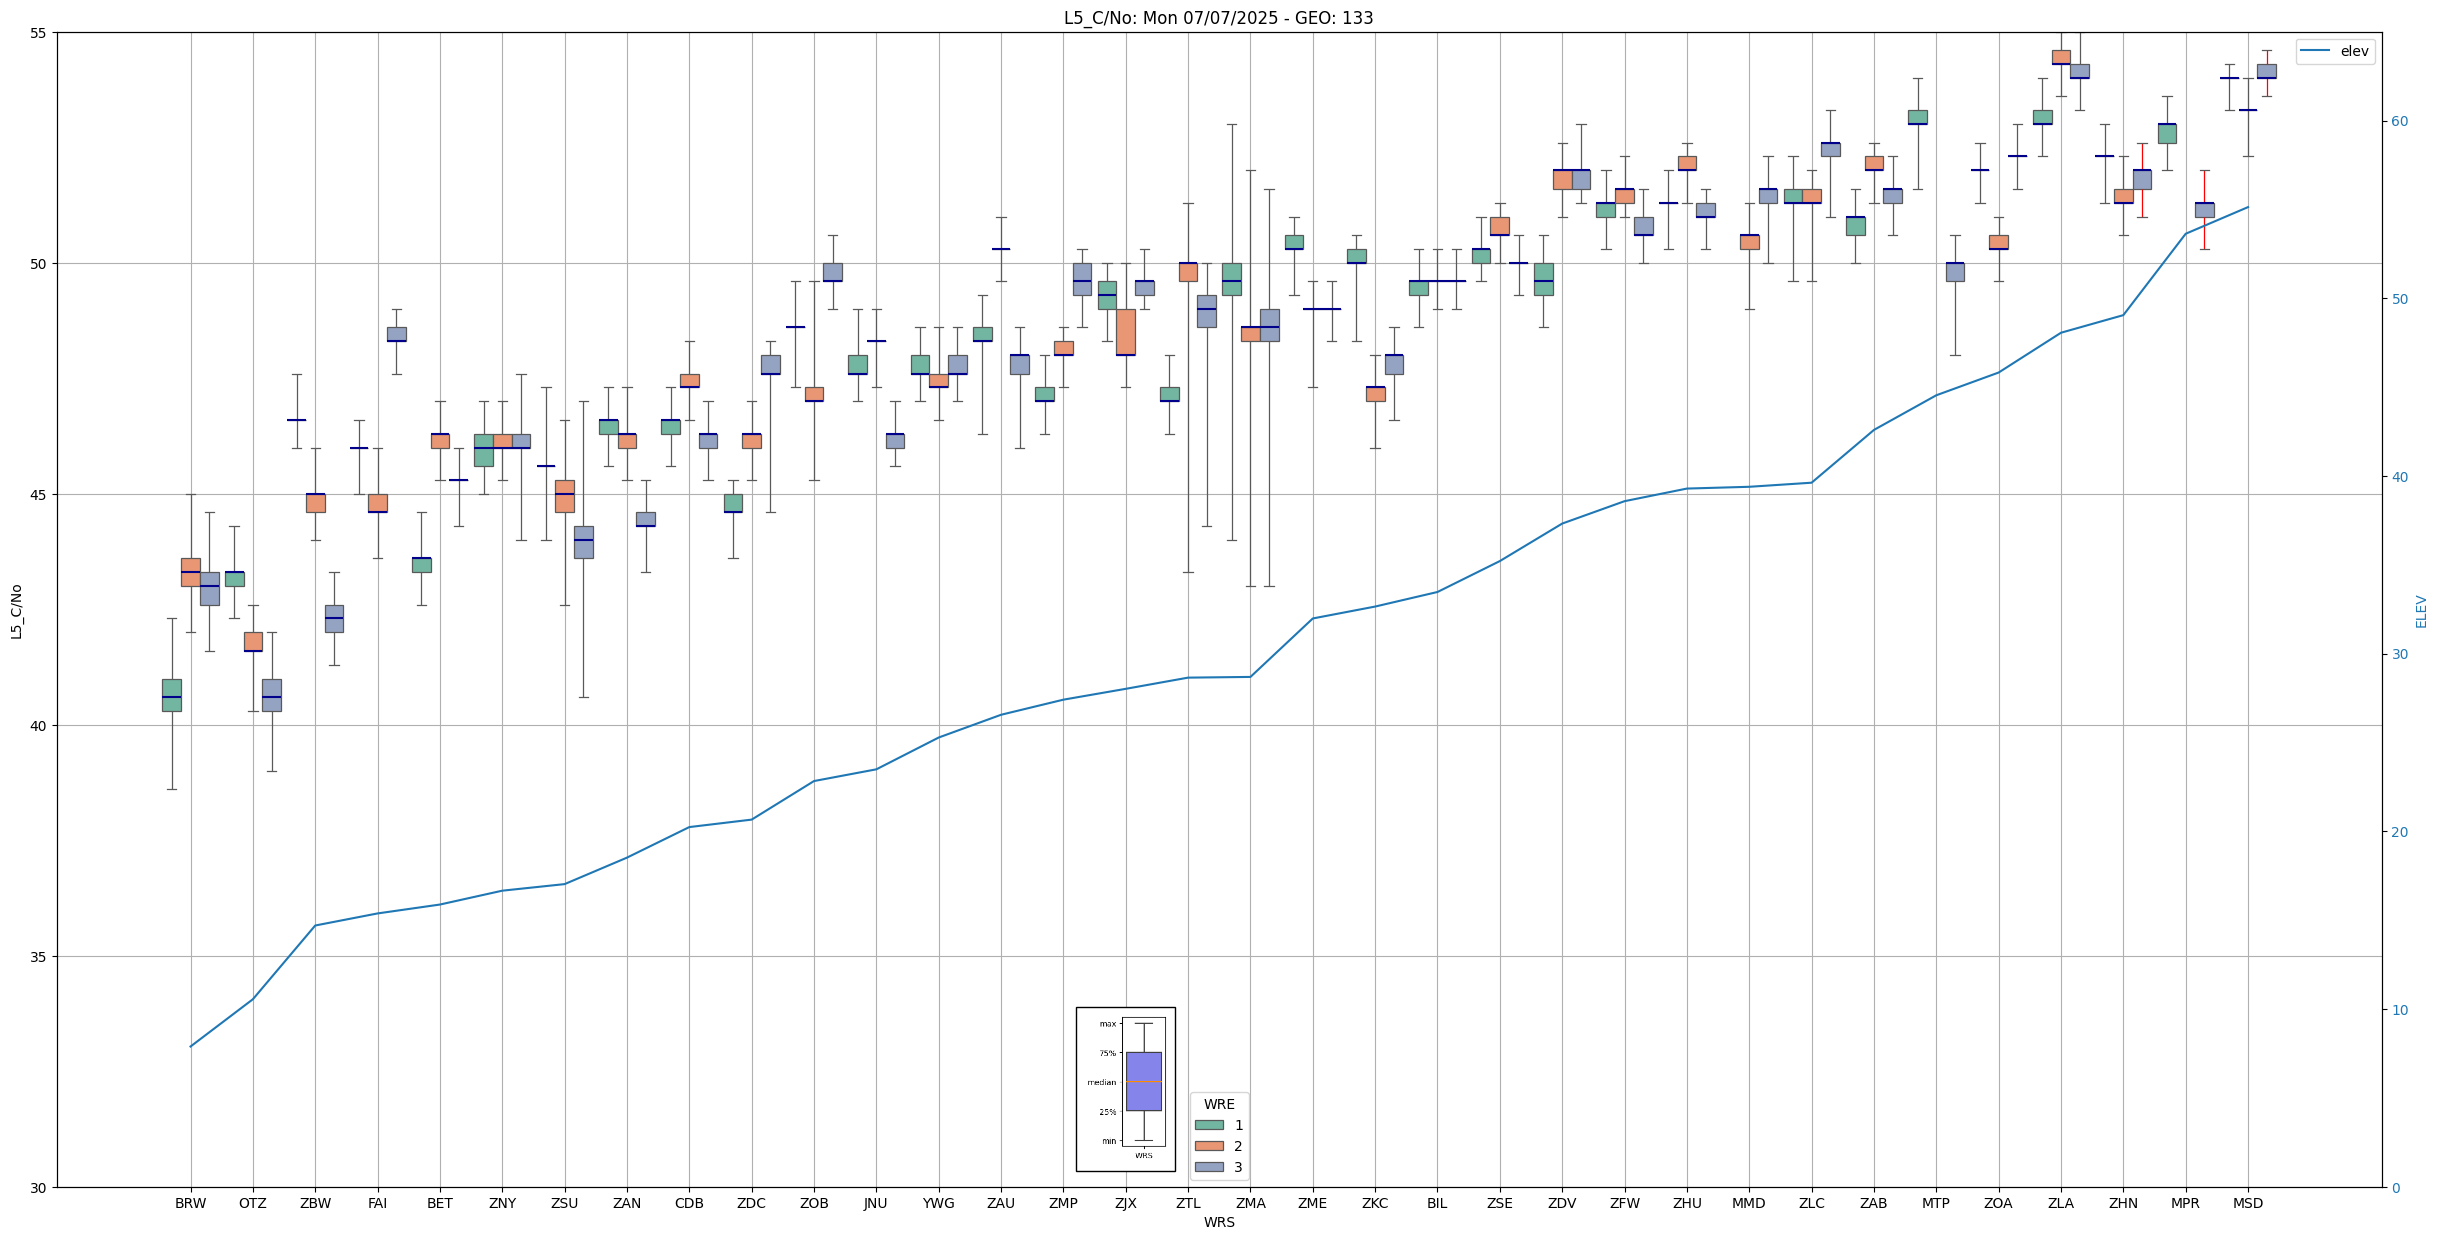
Task: Click the MSD station tick label
Action: [2247, 1203]
